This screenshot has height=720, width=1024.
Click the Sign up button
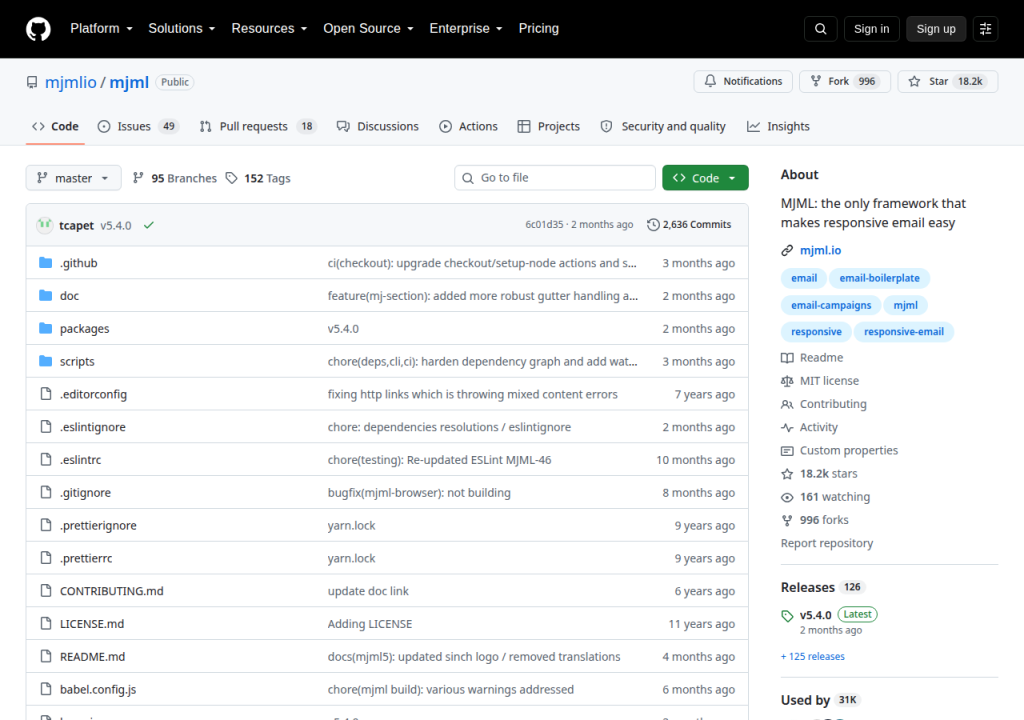click(x=936, y=29)
